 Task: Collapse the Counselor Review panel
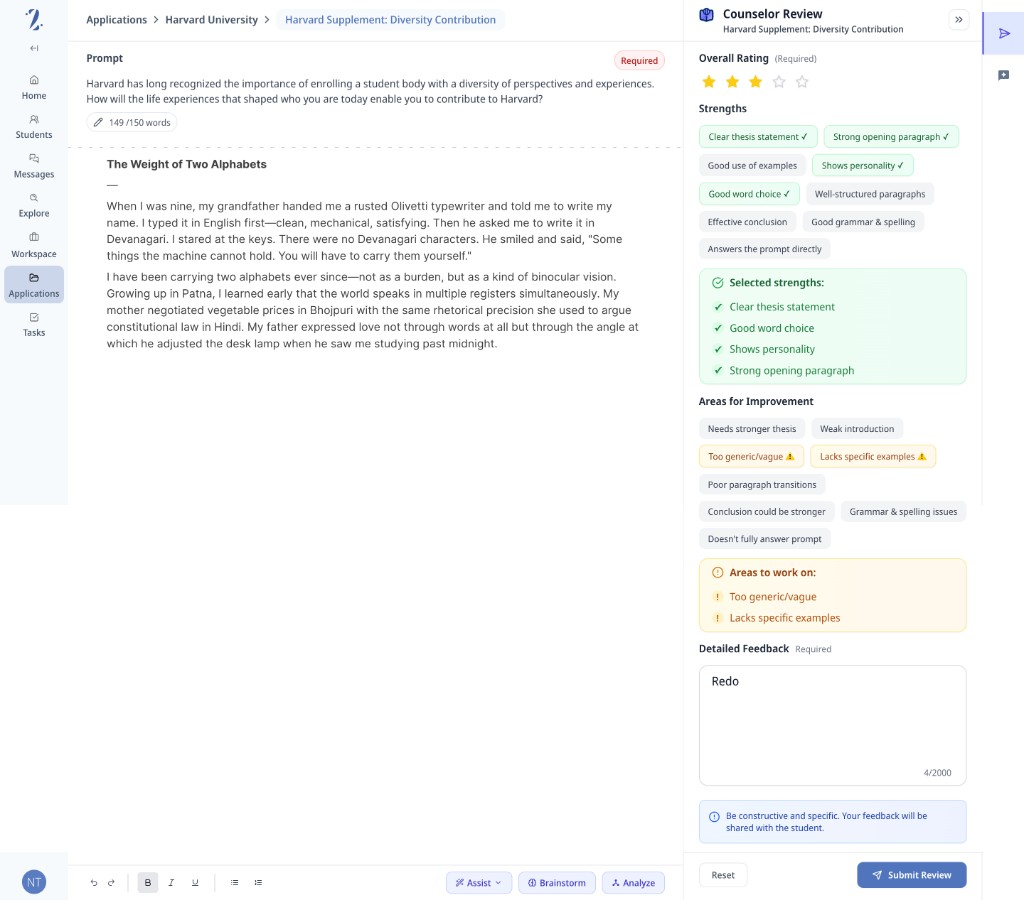pos(958,20)
